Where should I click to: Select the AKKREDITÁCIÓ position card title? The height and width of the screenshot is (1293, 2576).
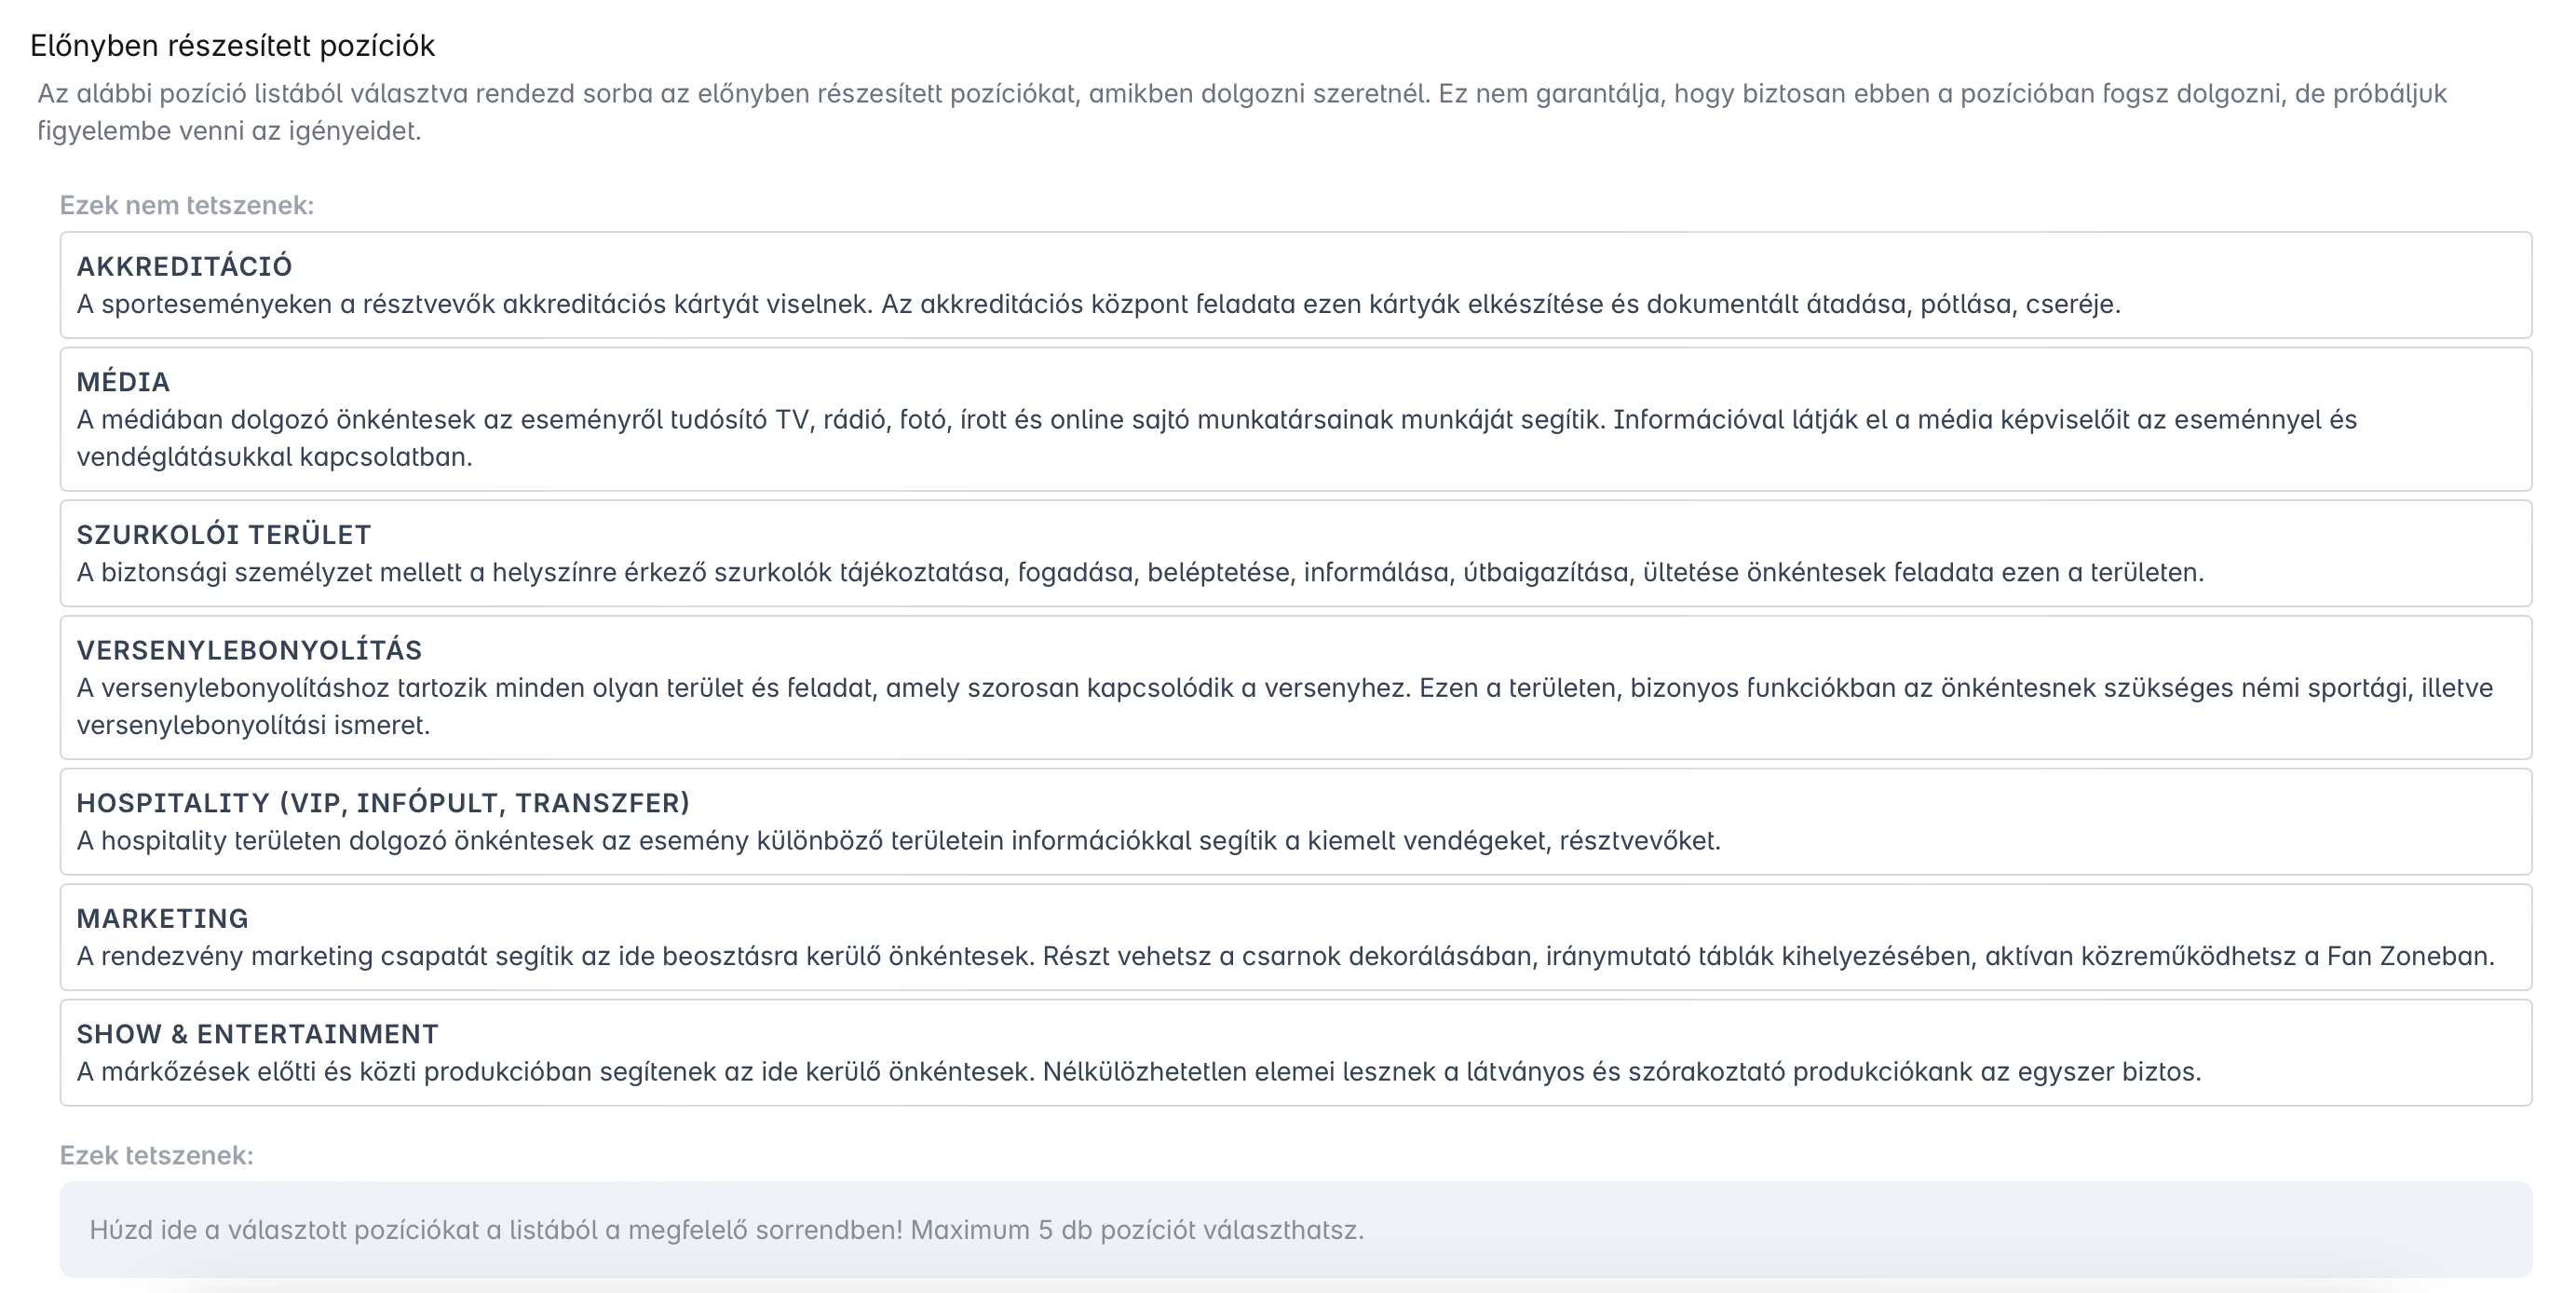(184, 266)
